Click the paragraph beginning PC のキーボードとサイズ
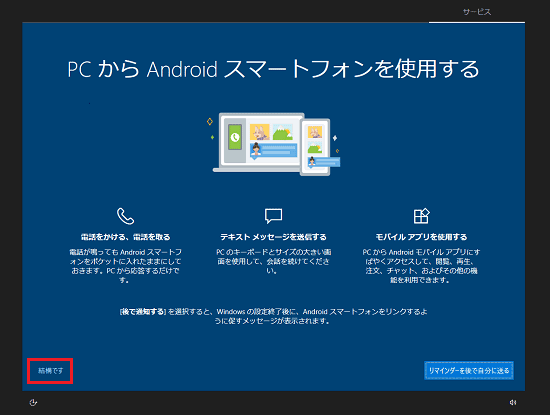This screenshot has width=550, height=415. [x=273, y=261]
